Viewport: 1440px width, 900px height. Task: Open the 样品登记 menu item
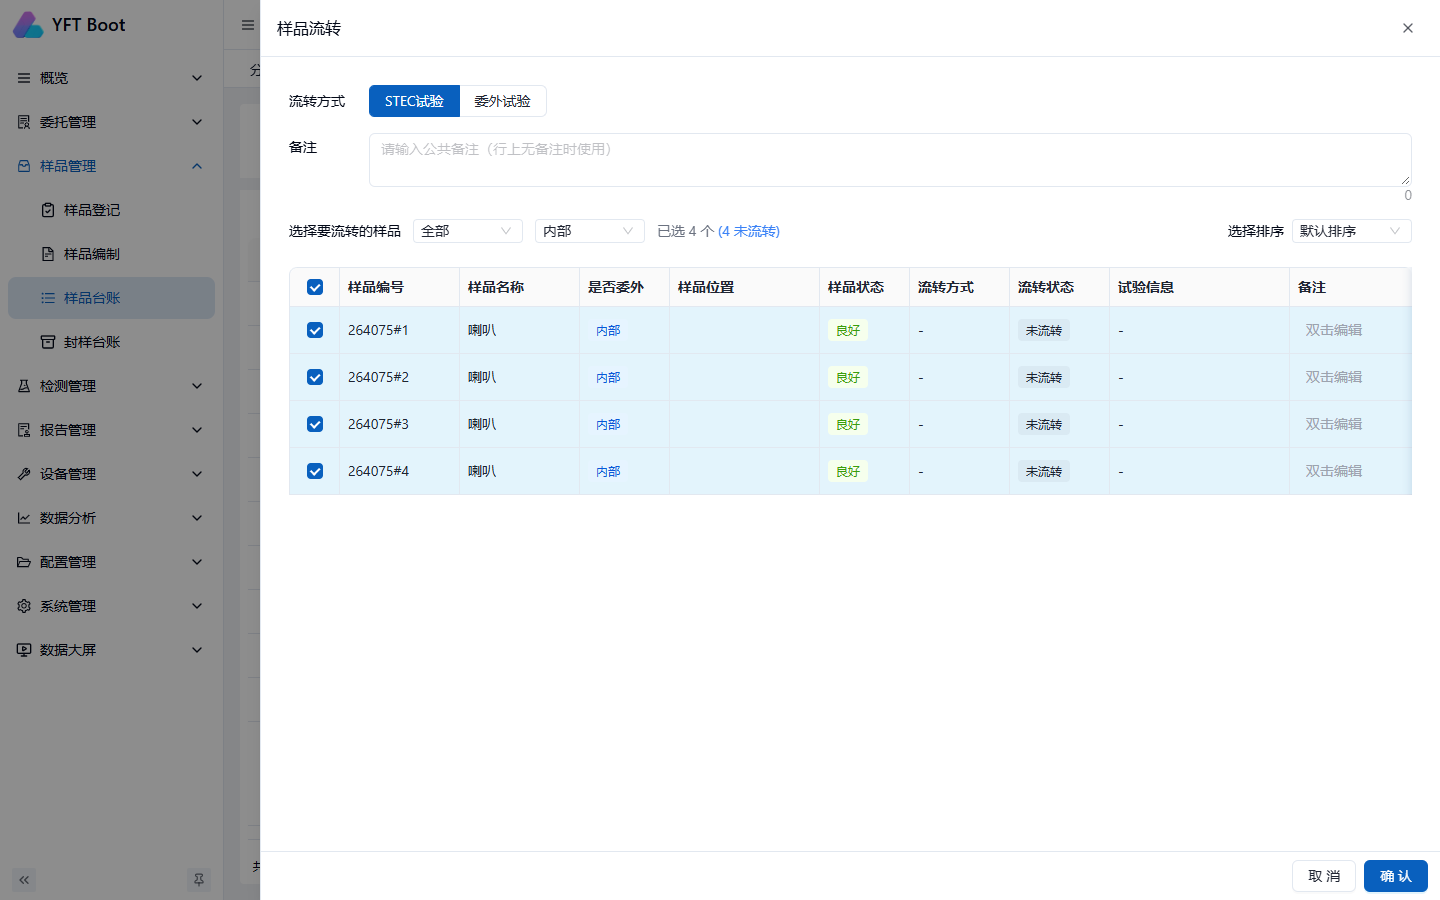click(111, 210)
